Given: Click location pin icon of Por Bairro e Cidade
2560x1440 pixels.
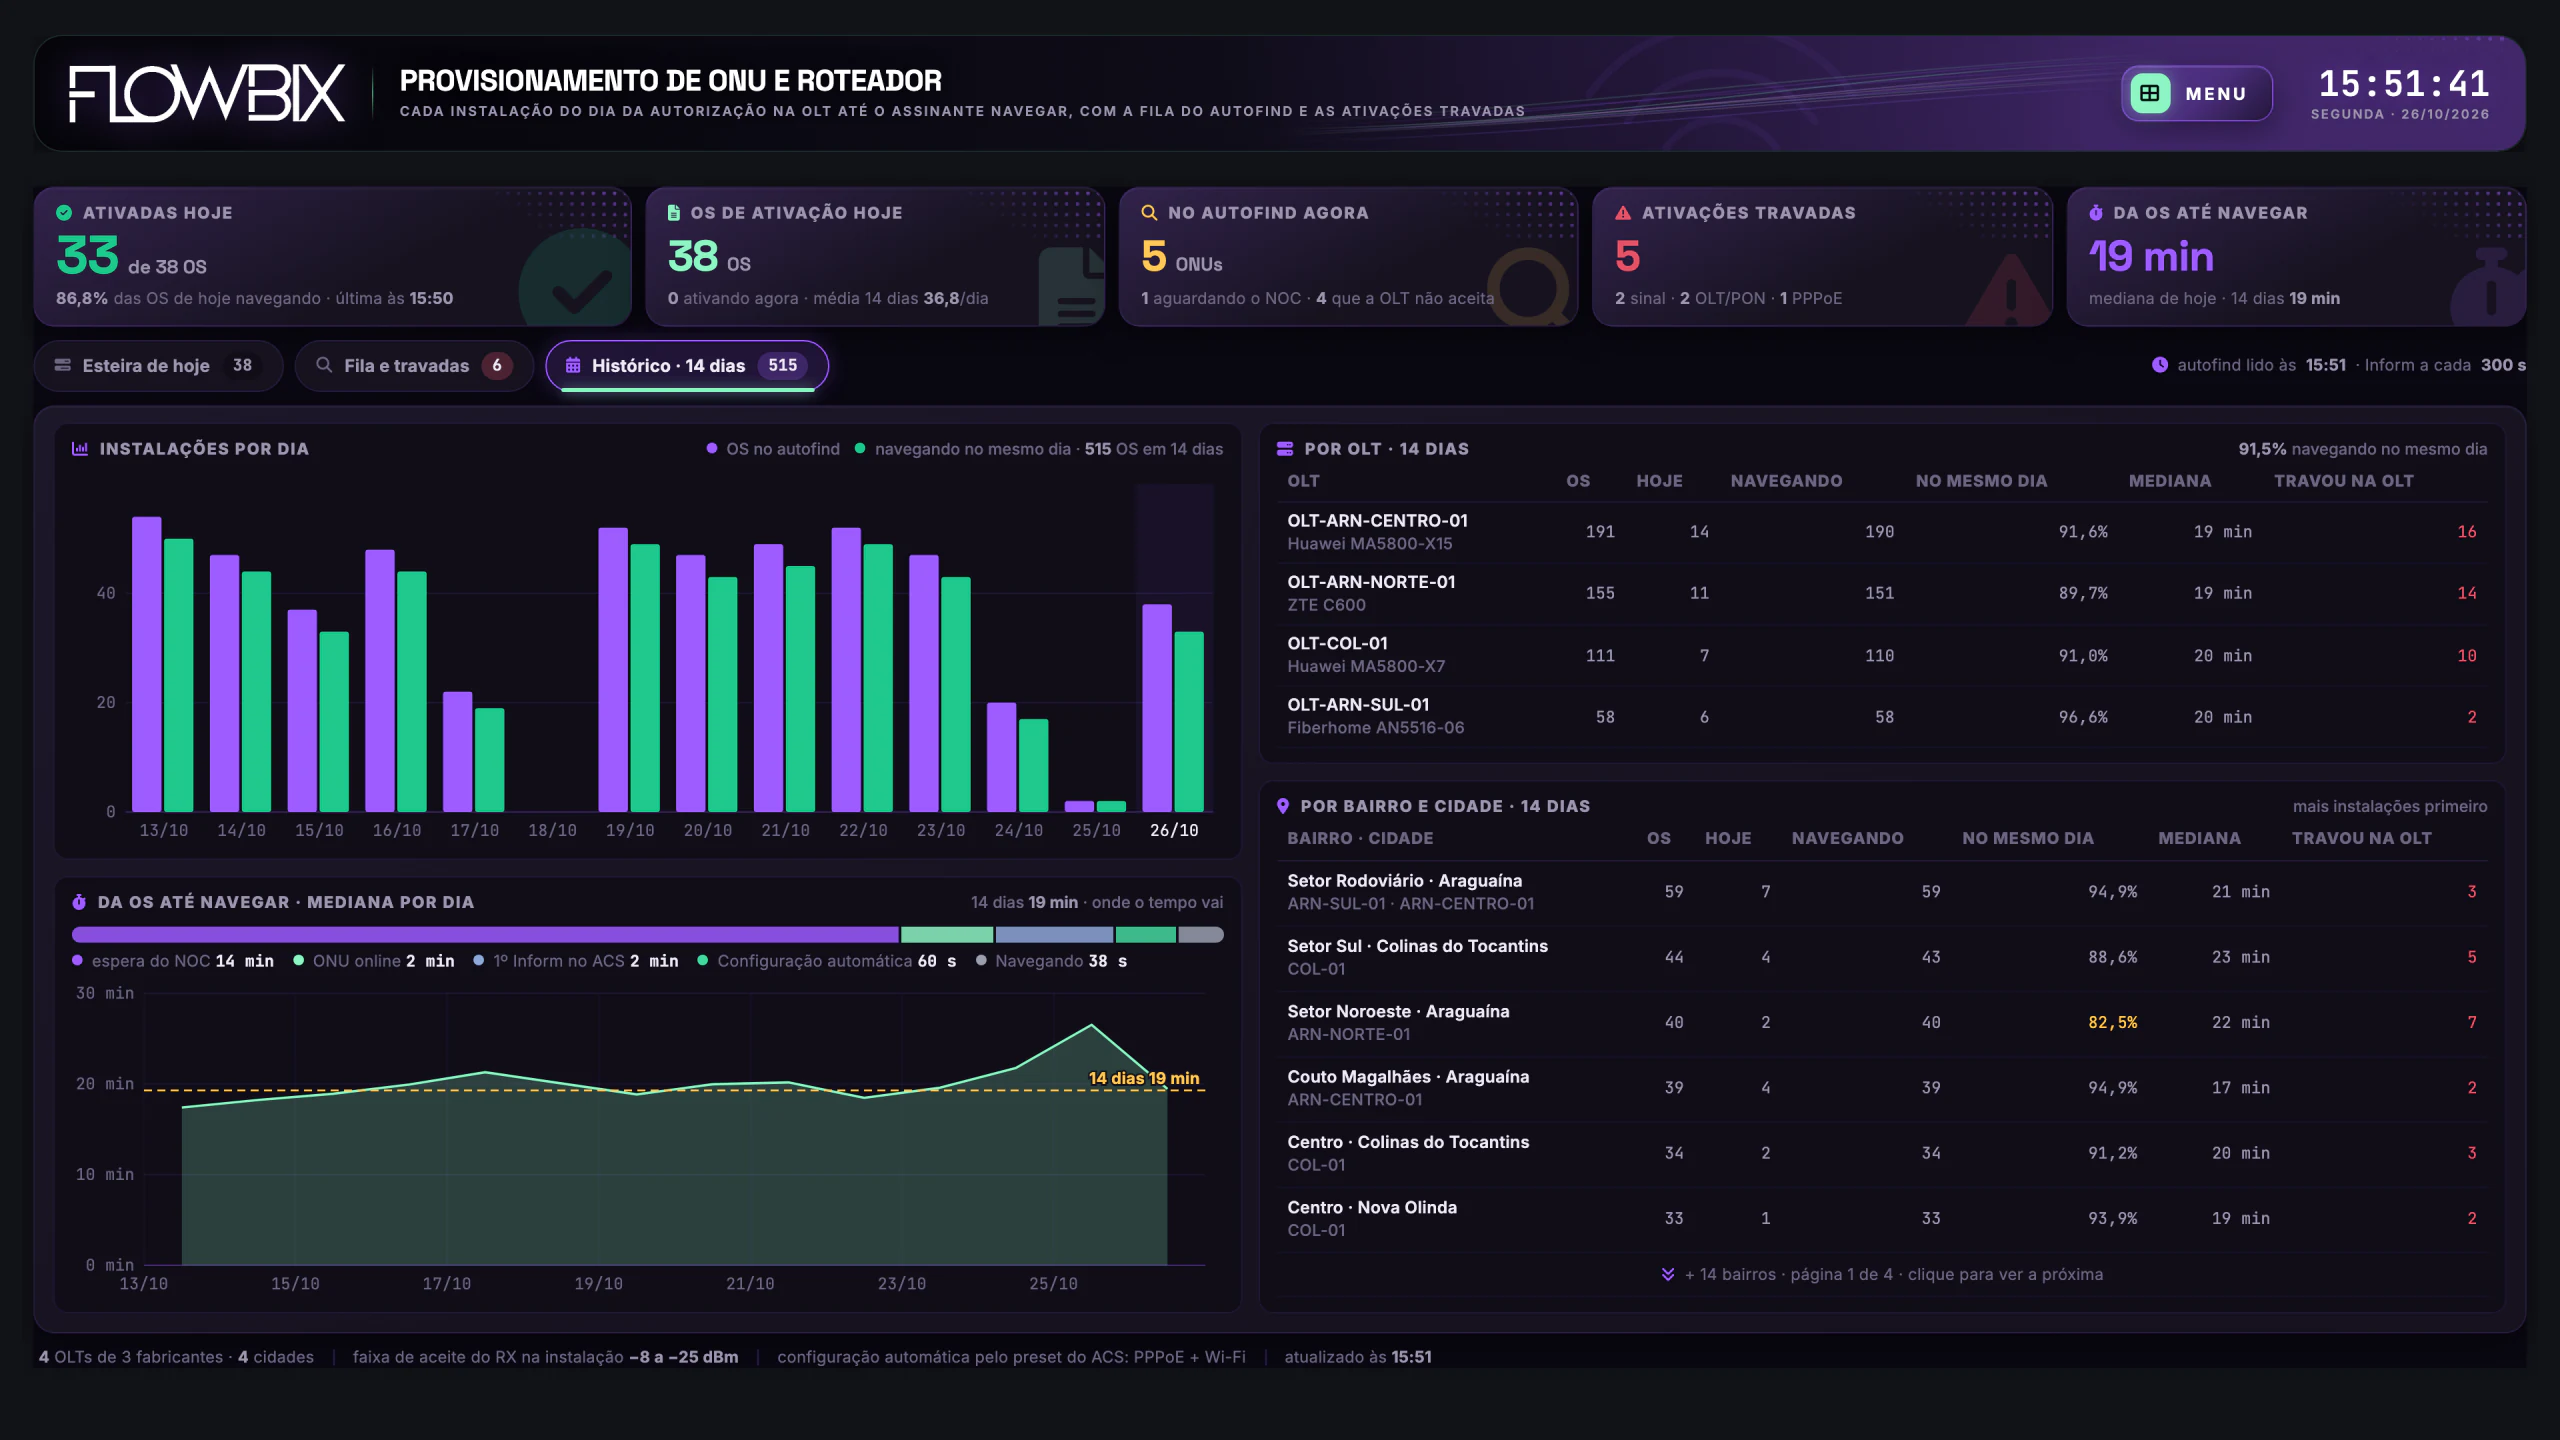Looking at the screenshot, I should pyautogui.click(x=1283, y=806).
